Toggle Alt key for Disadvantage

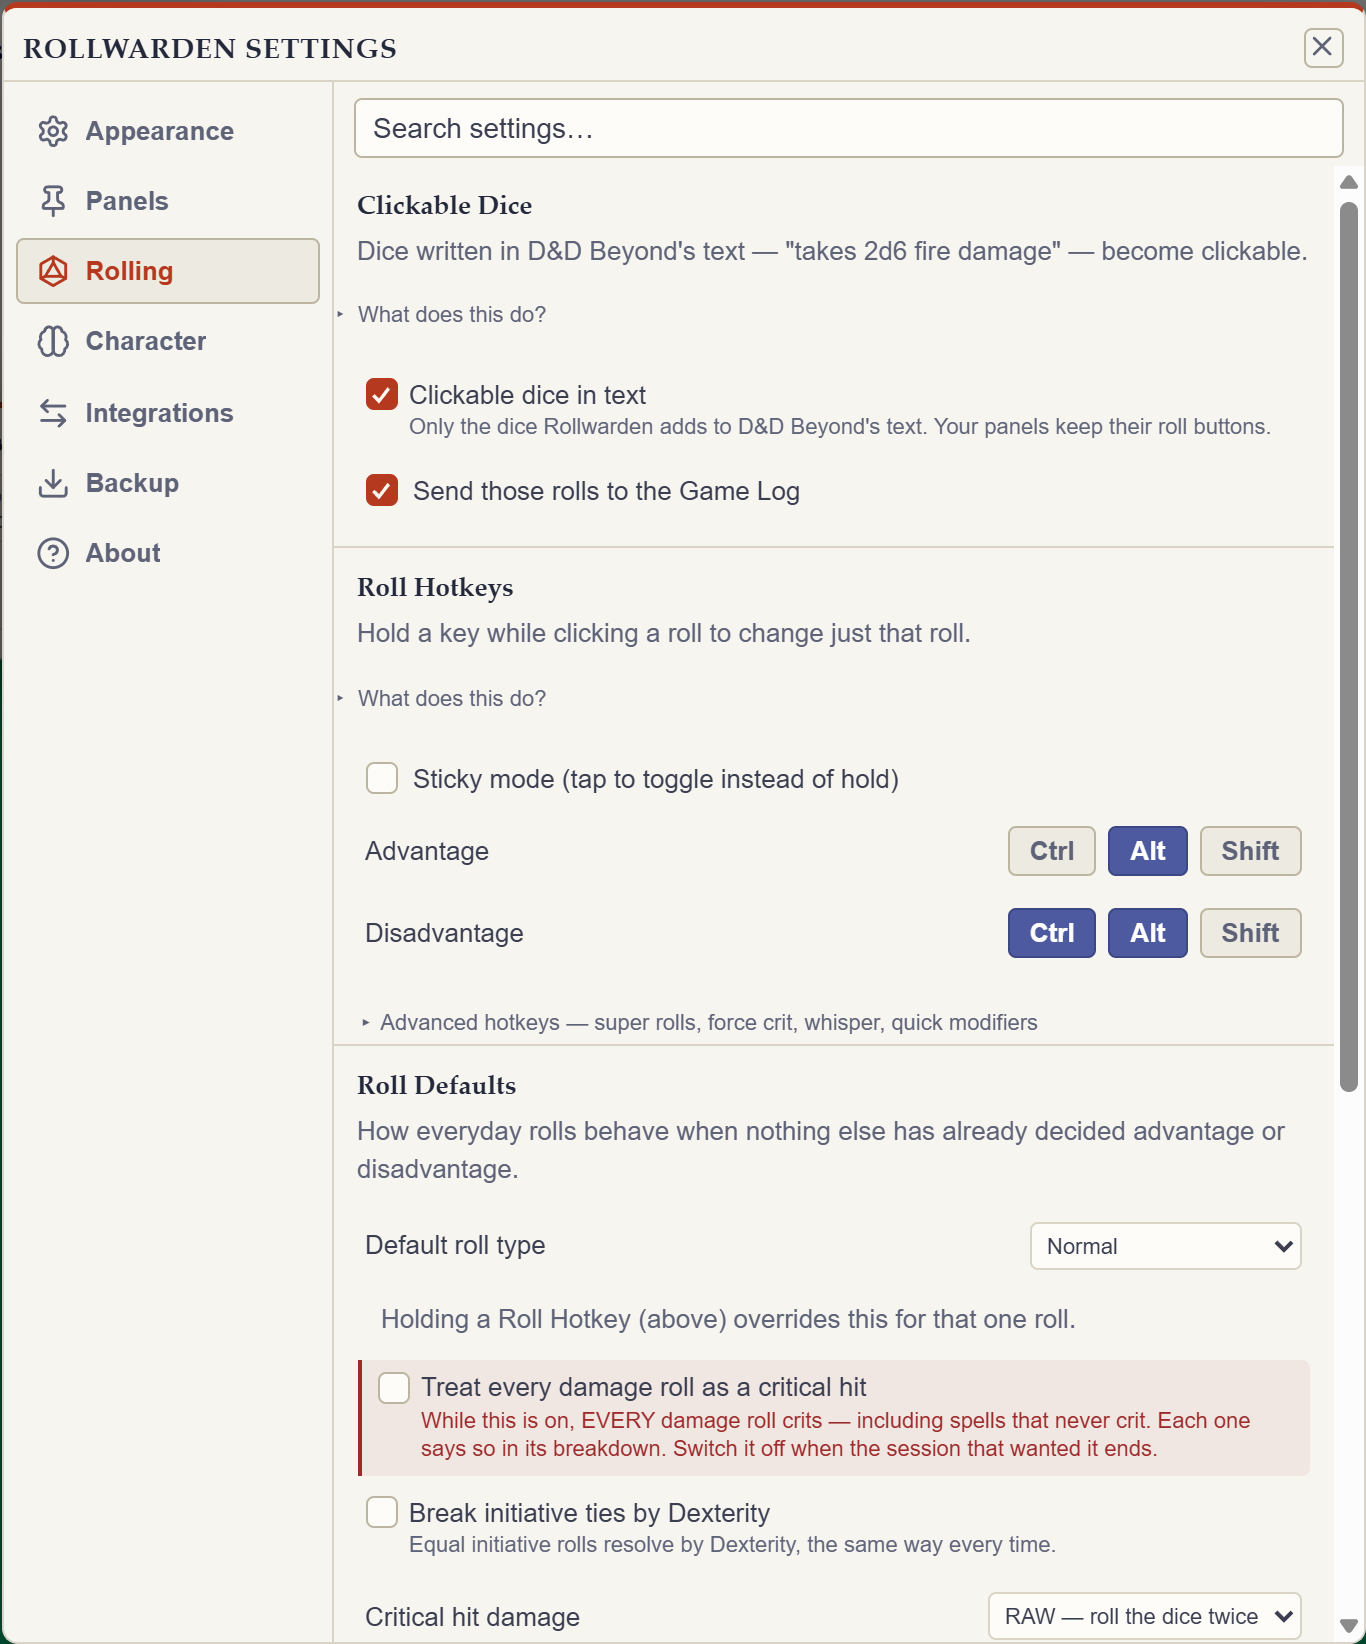click(x=1148, y=933)
